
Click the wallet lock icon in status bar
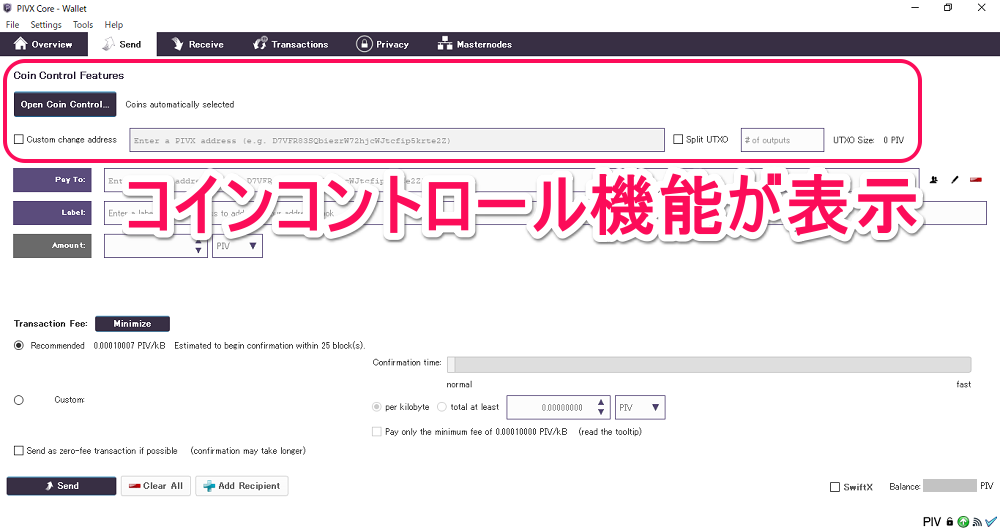pyautogui.click(x=949, y=522)
